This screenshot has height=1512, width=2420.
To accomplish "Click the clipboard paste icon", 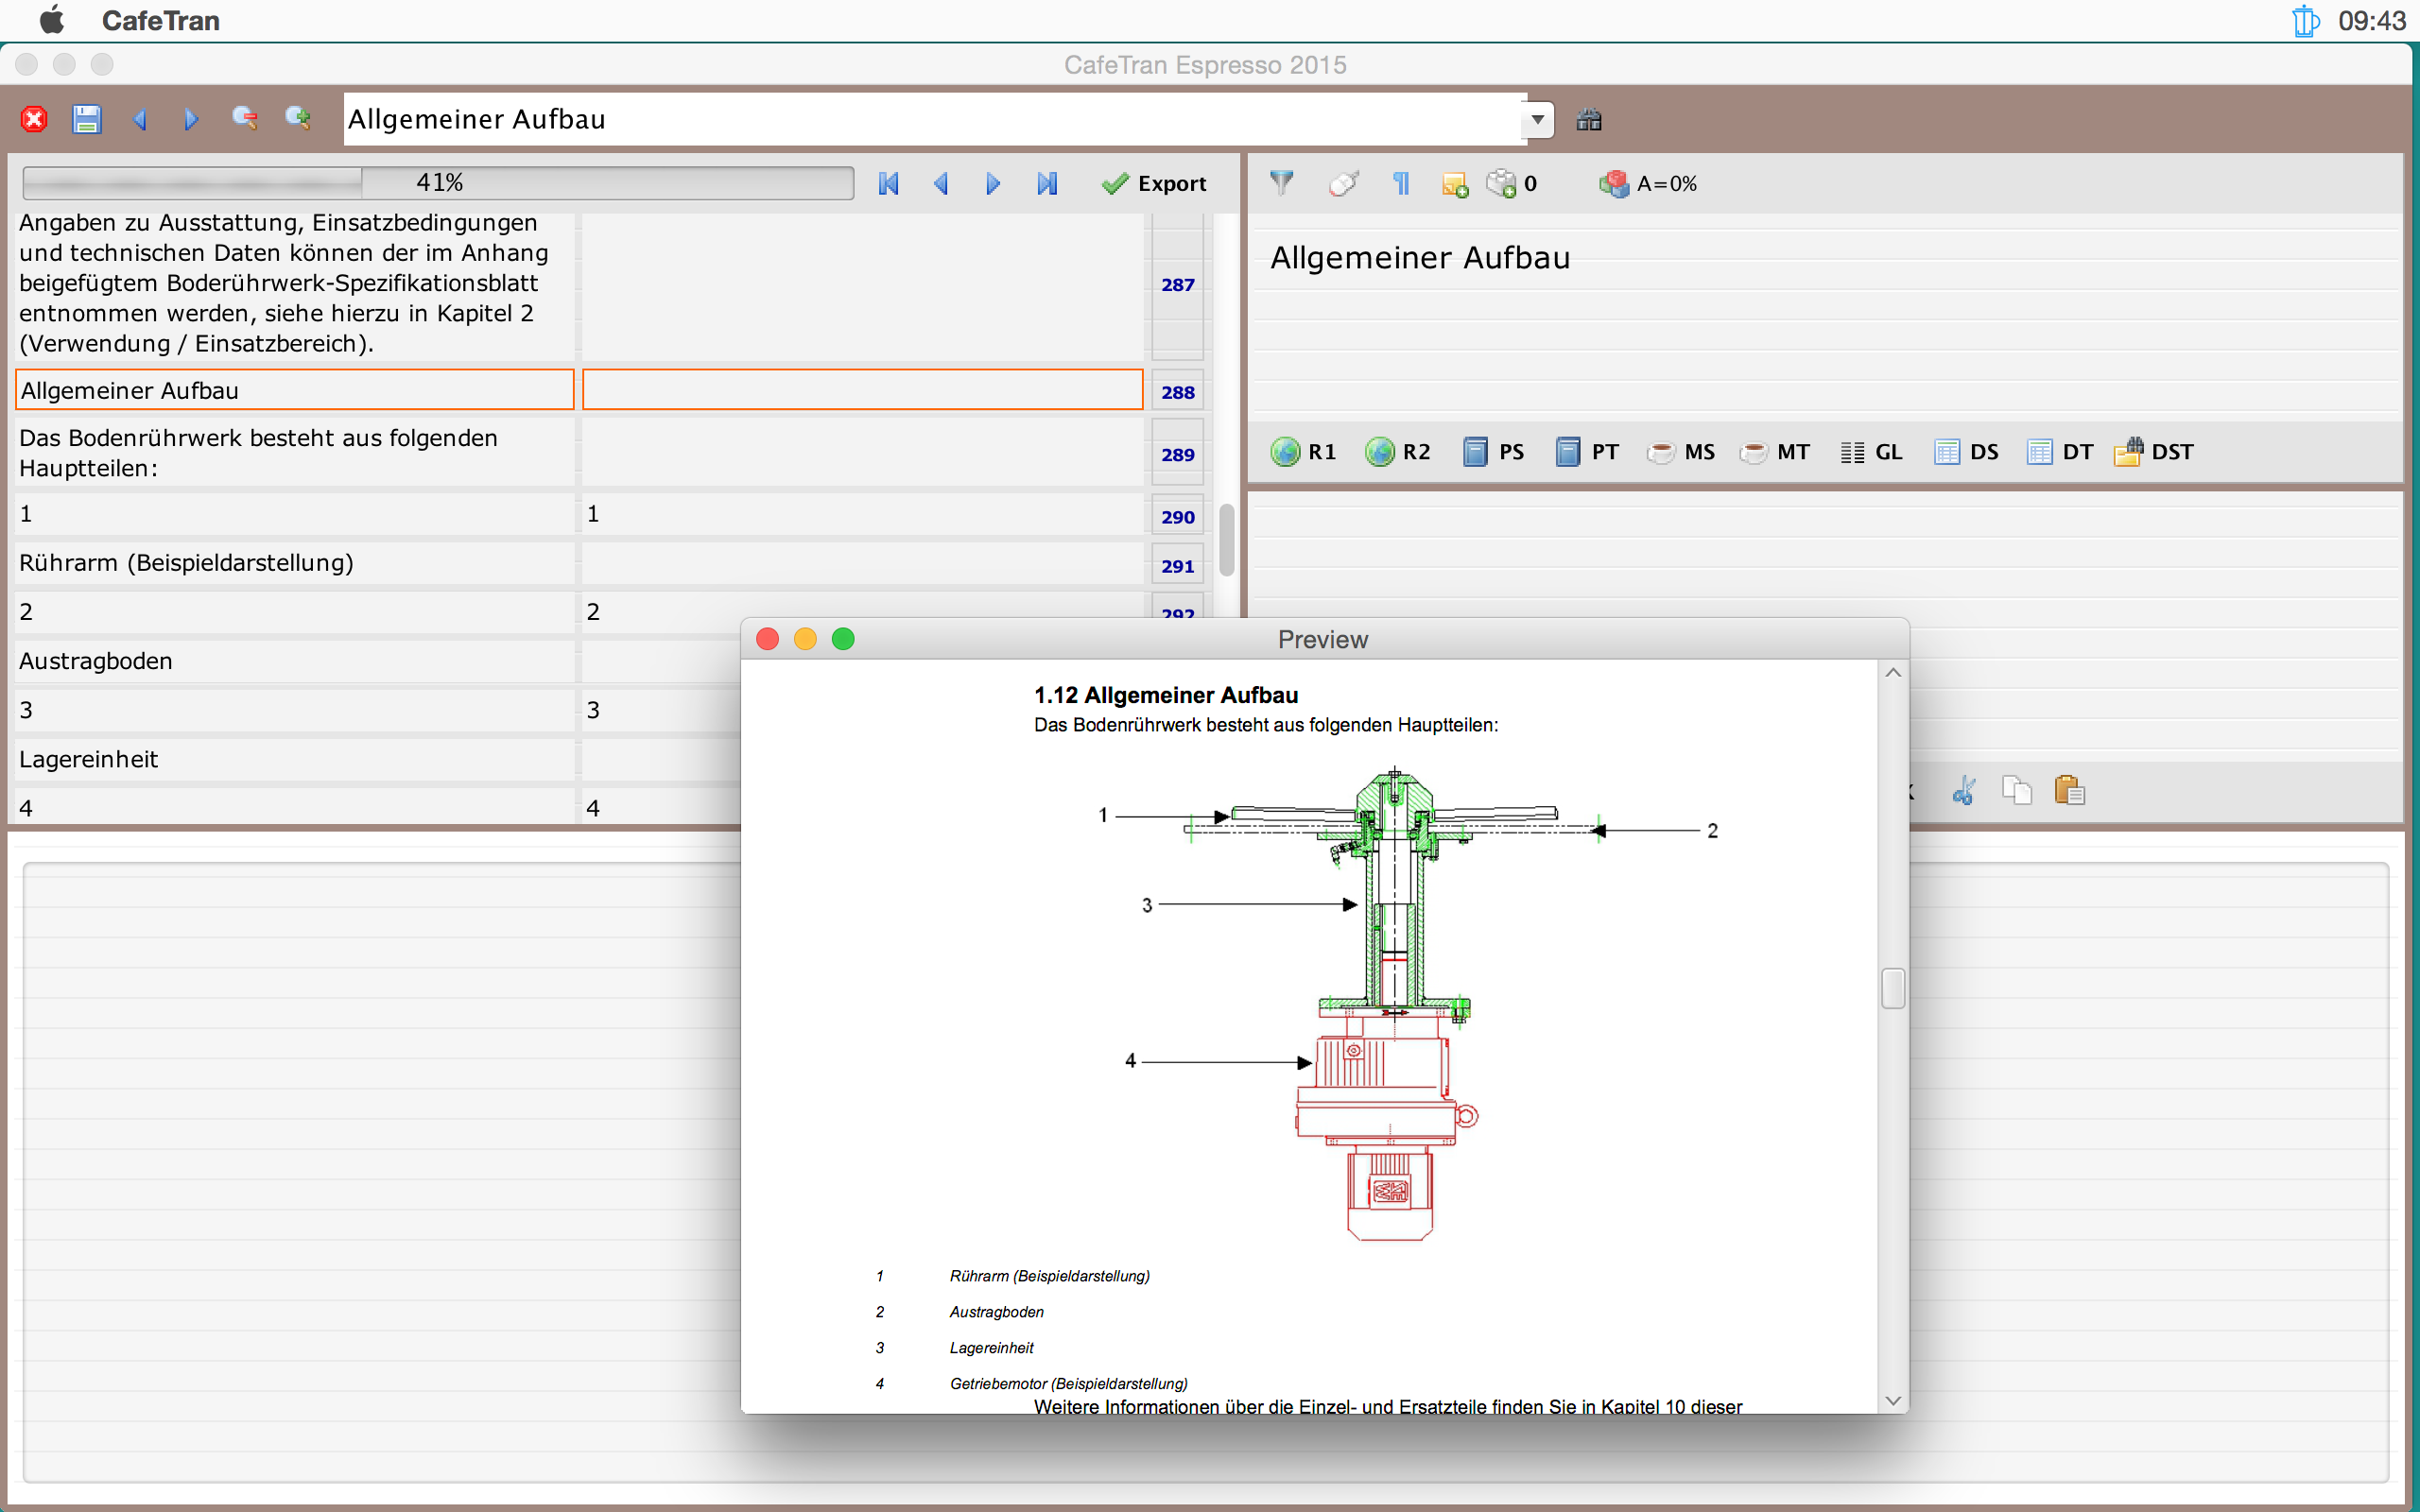I will [x=2069, y=791].
